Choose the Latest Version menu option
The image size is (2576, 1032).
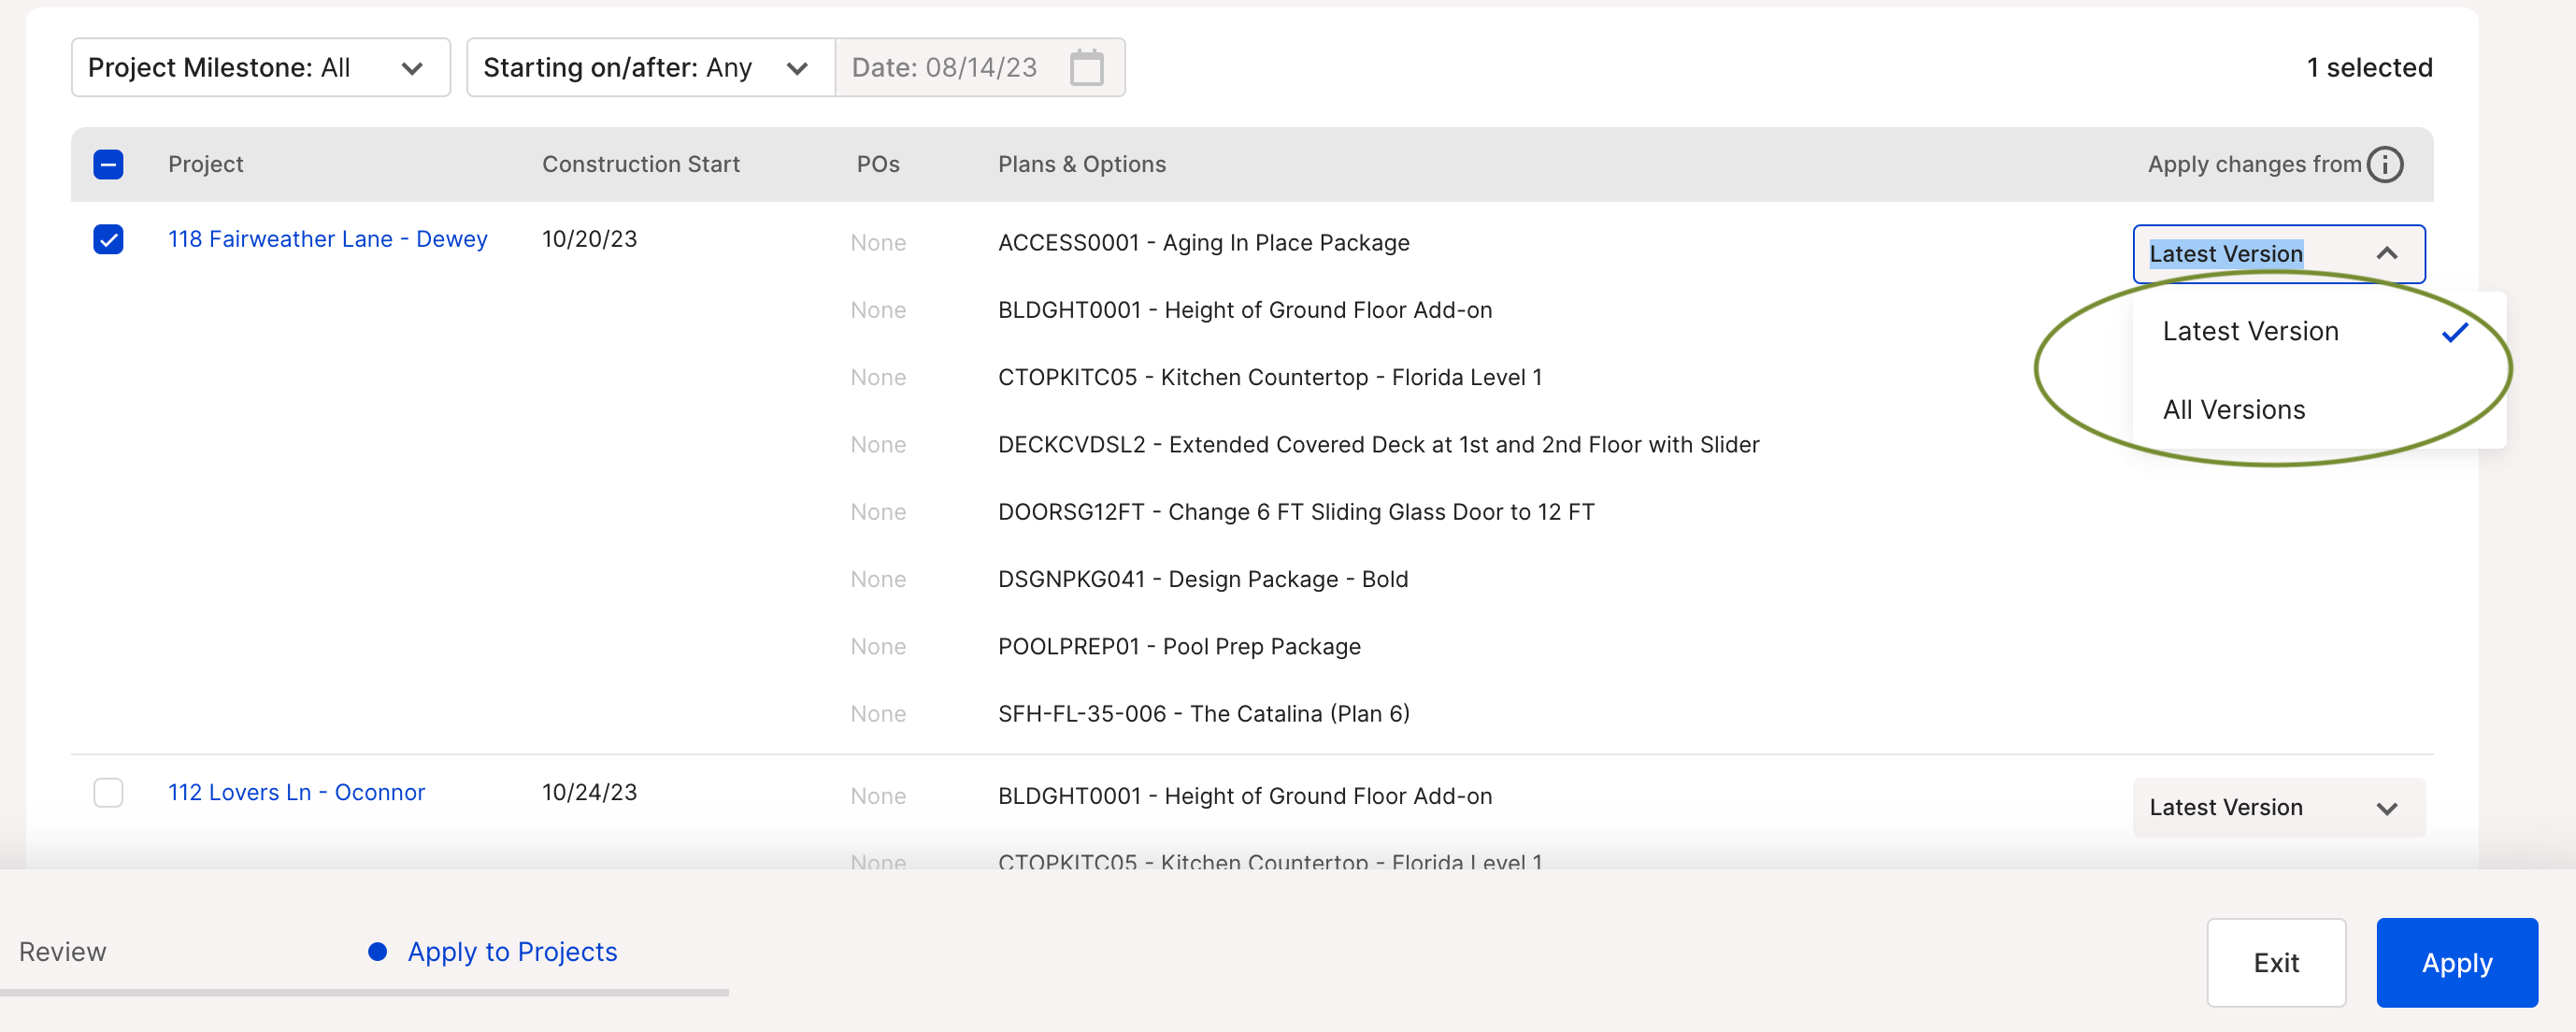click(x=2318, y=331)
